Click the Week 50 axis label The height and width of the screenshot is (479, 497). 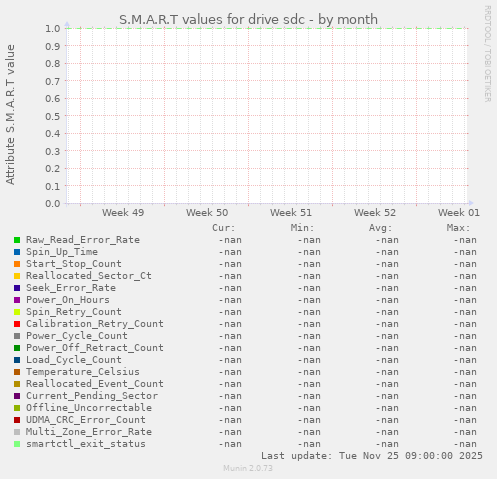[x=207, y=213]
